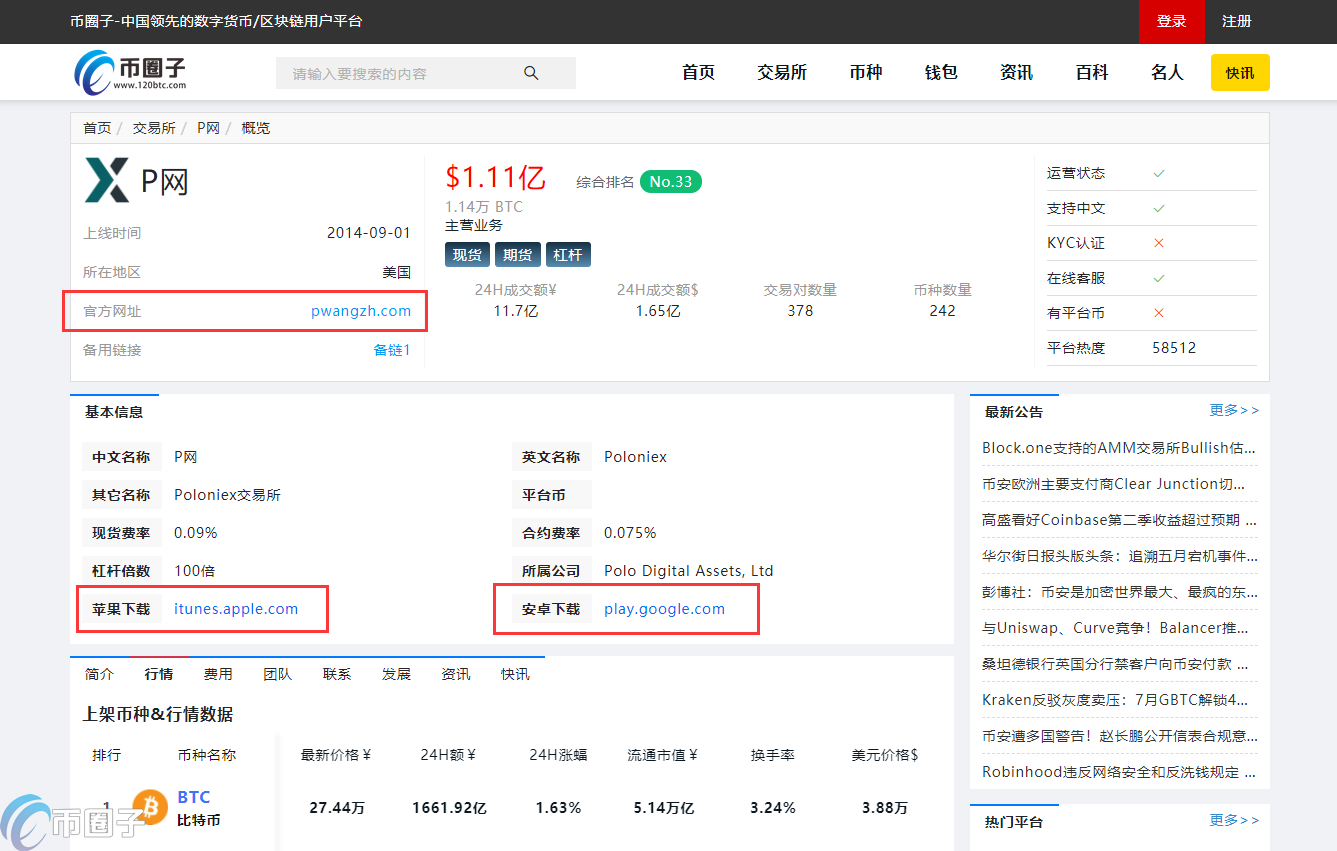Click the 平台热度 58512 value

pos(1174,348)
